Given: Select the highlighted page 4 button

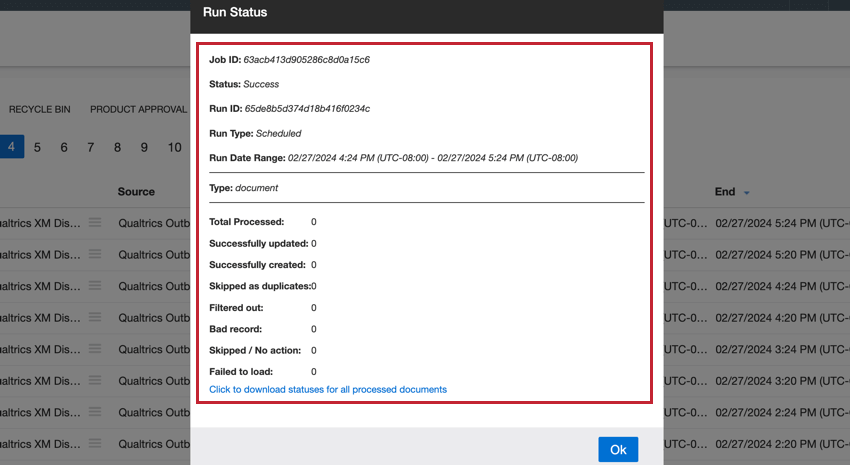Looking at the screenshot, I should [x=11, y=147].
